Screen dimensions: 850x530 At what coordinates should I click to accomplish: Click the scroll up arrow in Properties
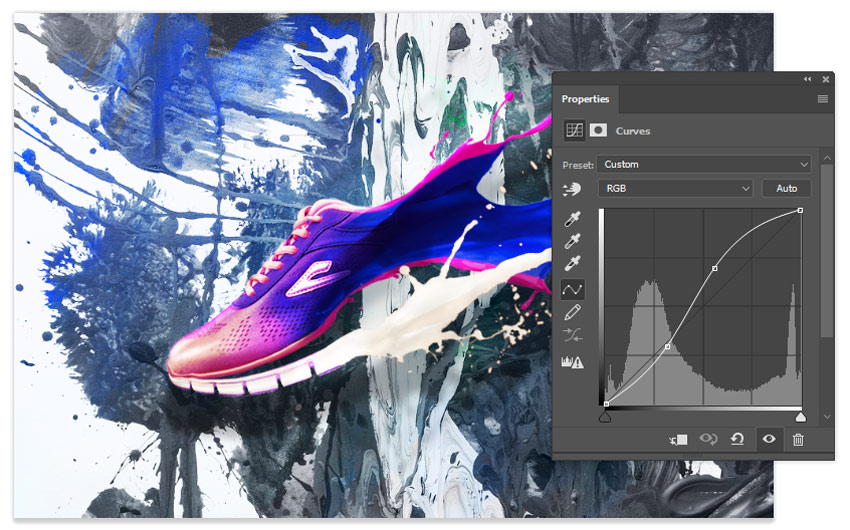[x=827, y=158]
